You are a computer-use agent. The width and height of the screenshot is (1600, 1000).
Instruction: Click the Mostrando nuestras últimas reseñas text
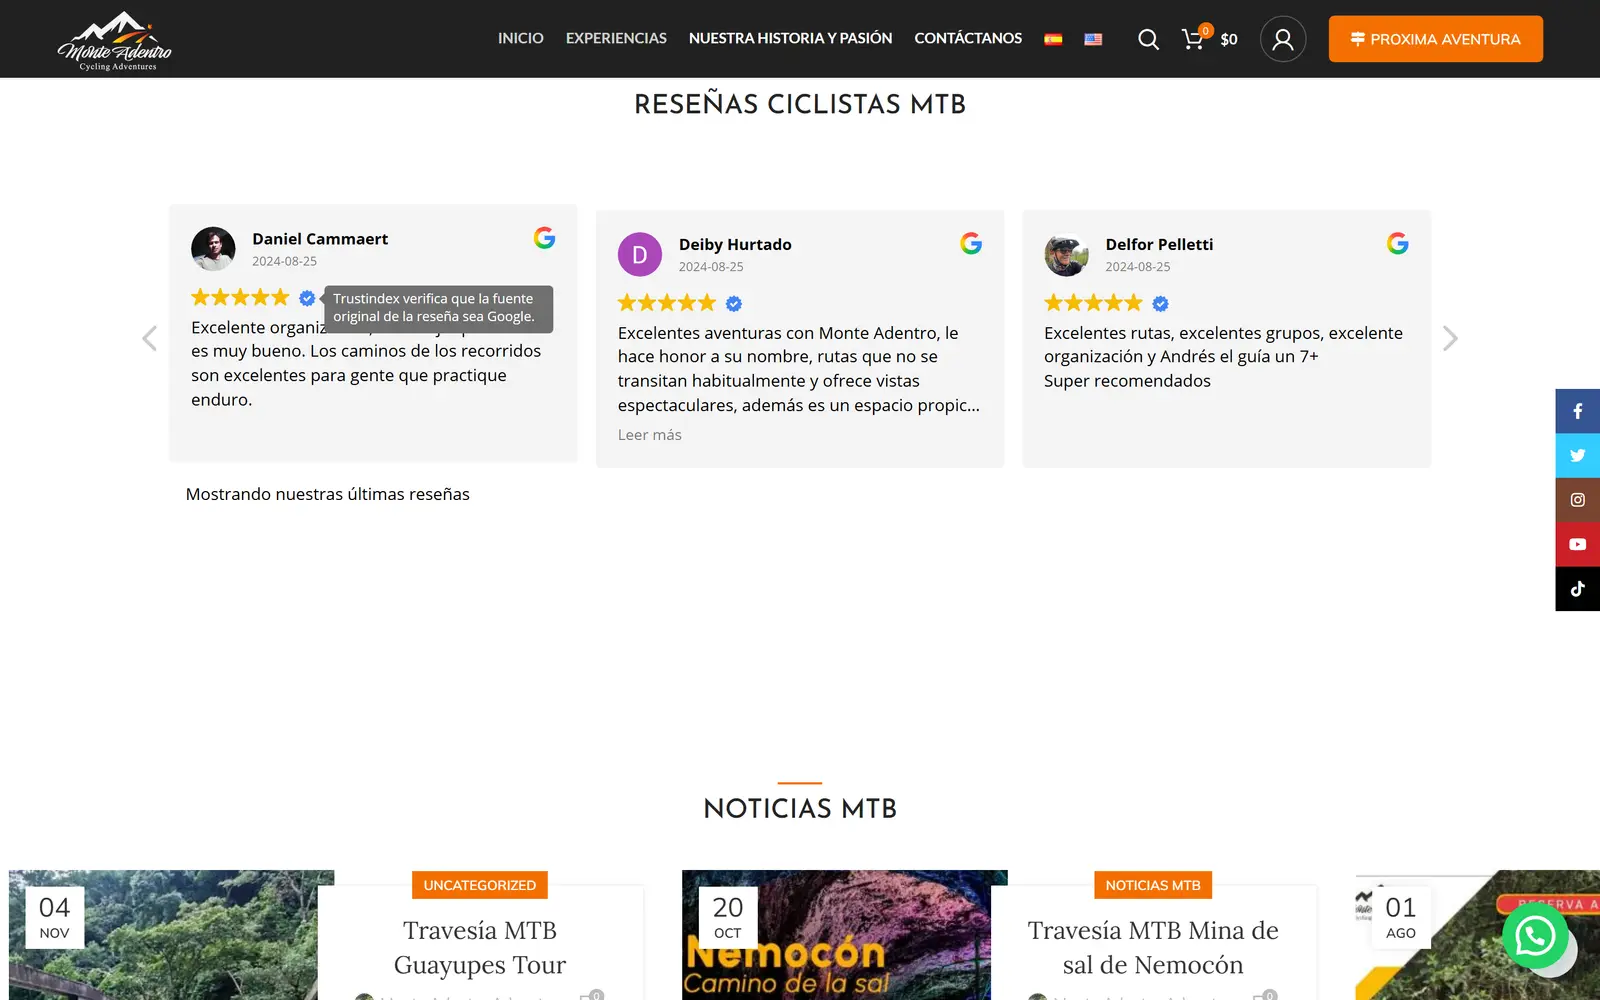[x=328, y=494]
